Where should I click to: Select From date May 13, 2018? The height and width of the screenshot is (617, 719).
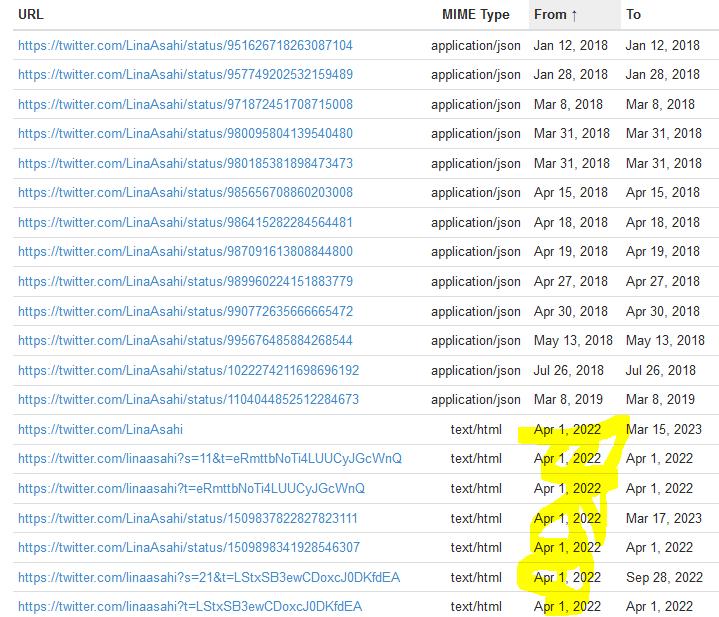coord(573,341)
